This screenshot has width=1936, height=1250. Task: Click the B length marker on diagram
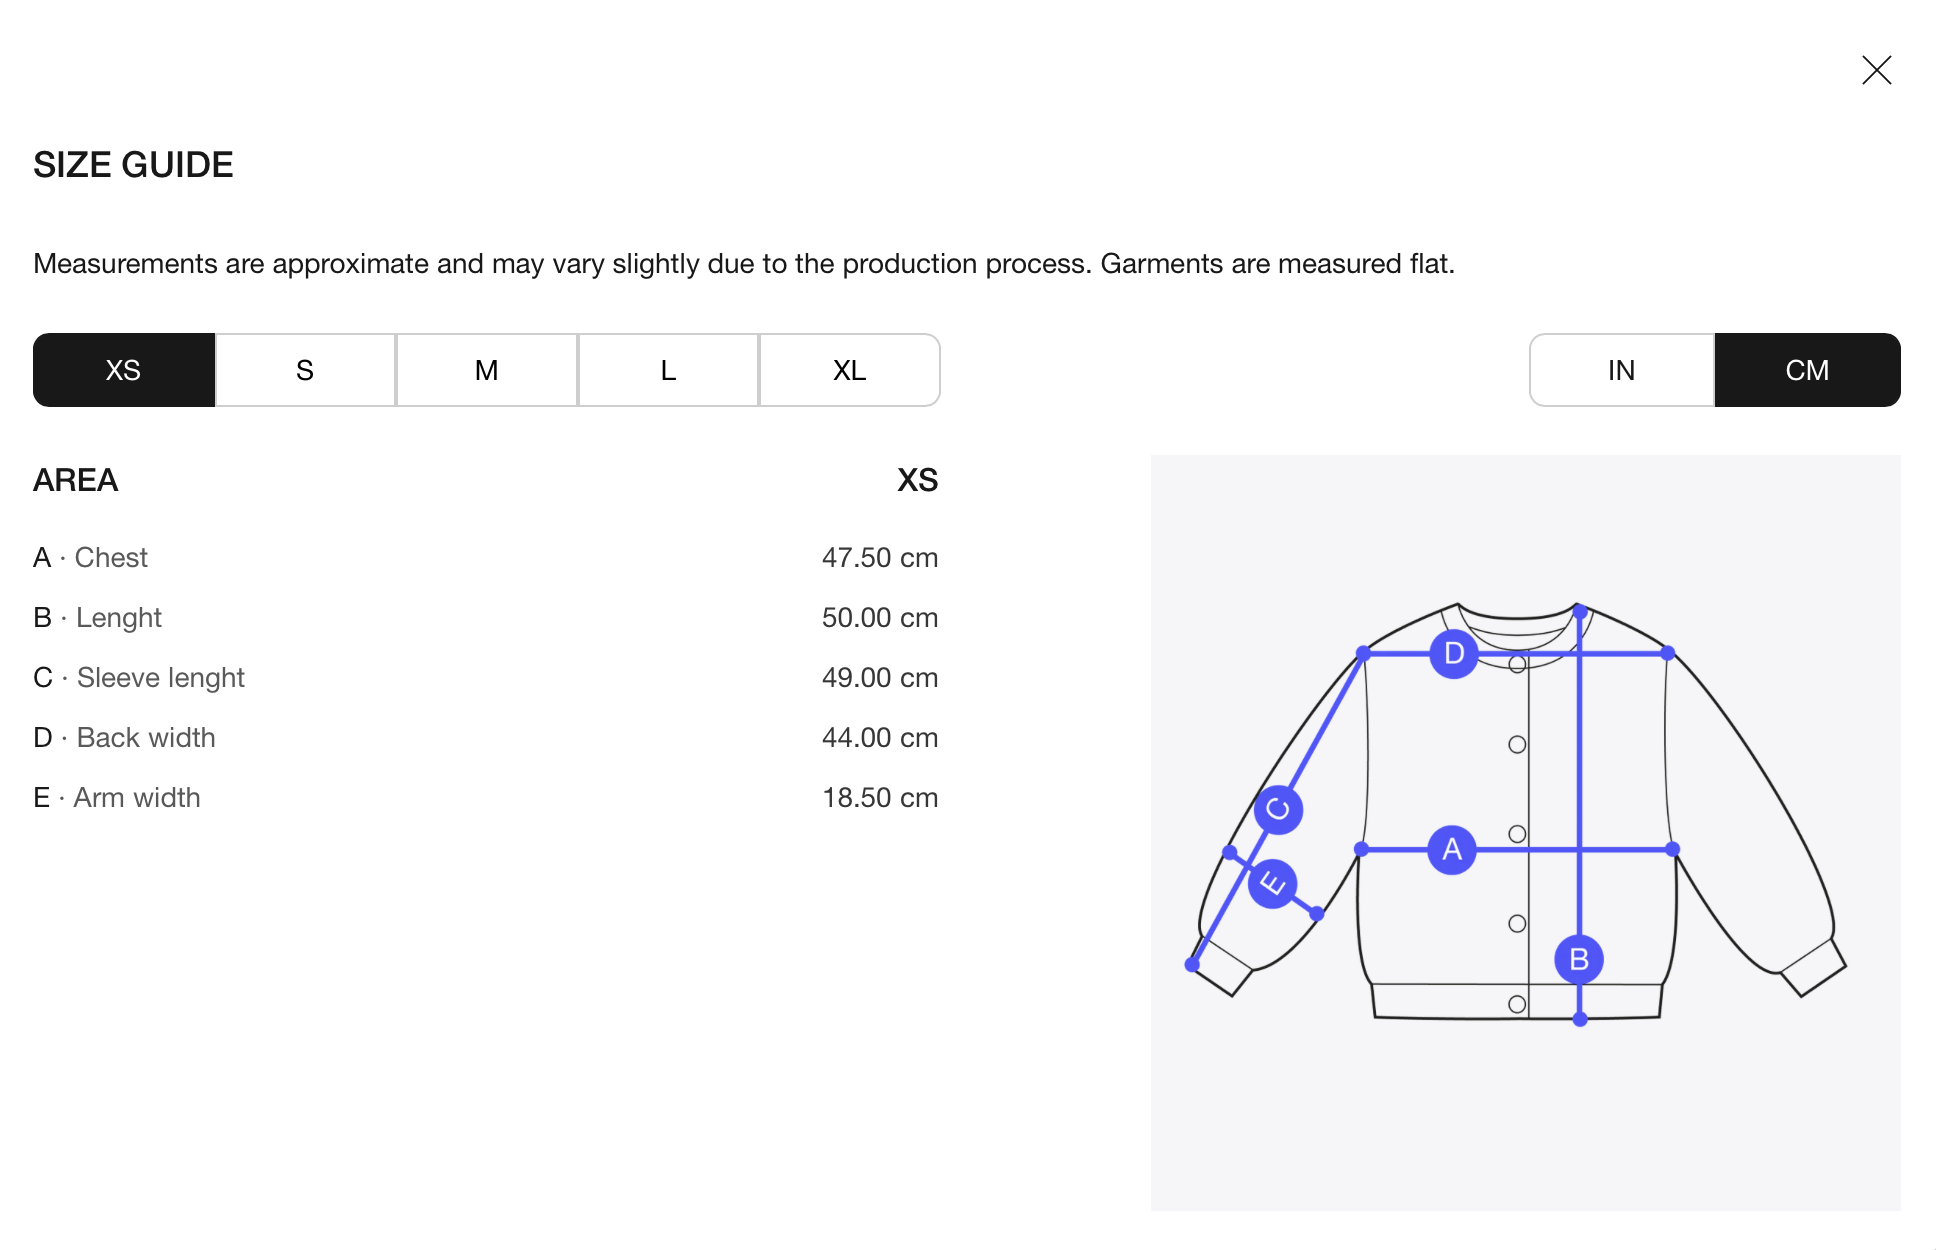pyautogui.click(x=1579, y=959)
